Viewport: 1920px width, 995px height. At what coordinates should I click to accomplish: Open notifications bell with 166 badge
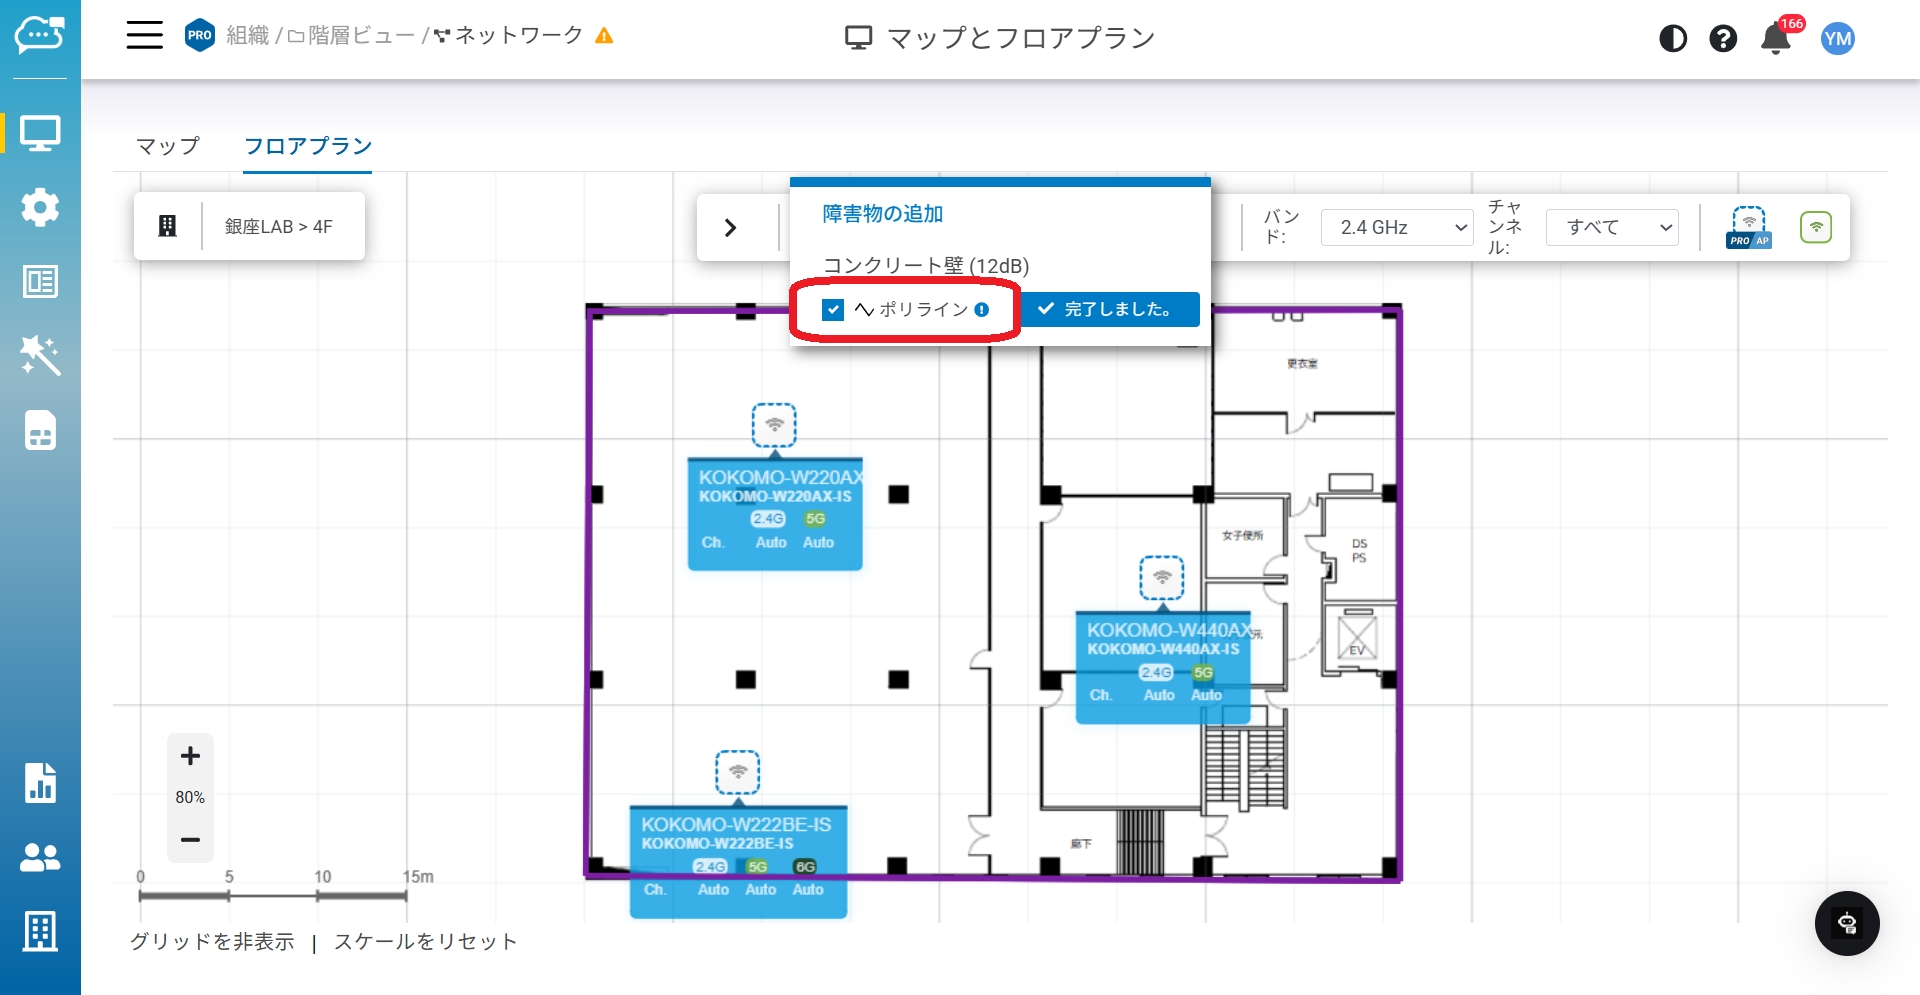(x=1776, y=39)
